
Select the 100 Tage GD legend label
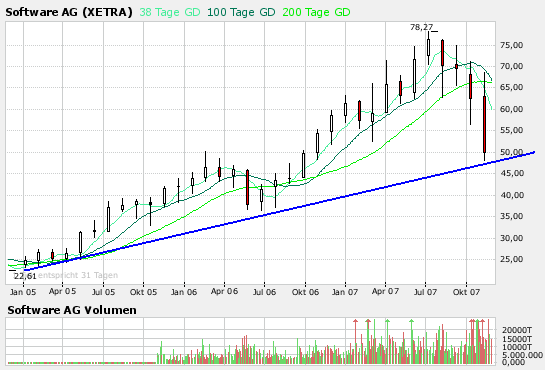click(241, 12)
